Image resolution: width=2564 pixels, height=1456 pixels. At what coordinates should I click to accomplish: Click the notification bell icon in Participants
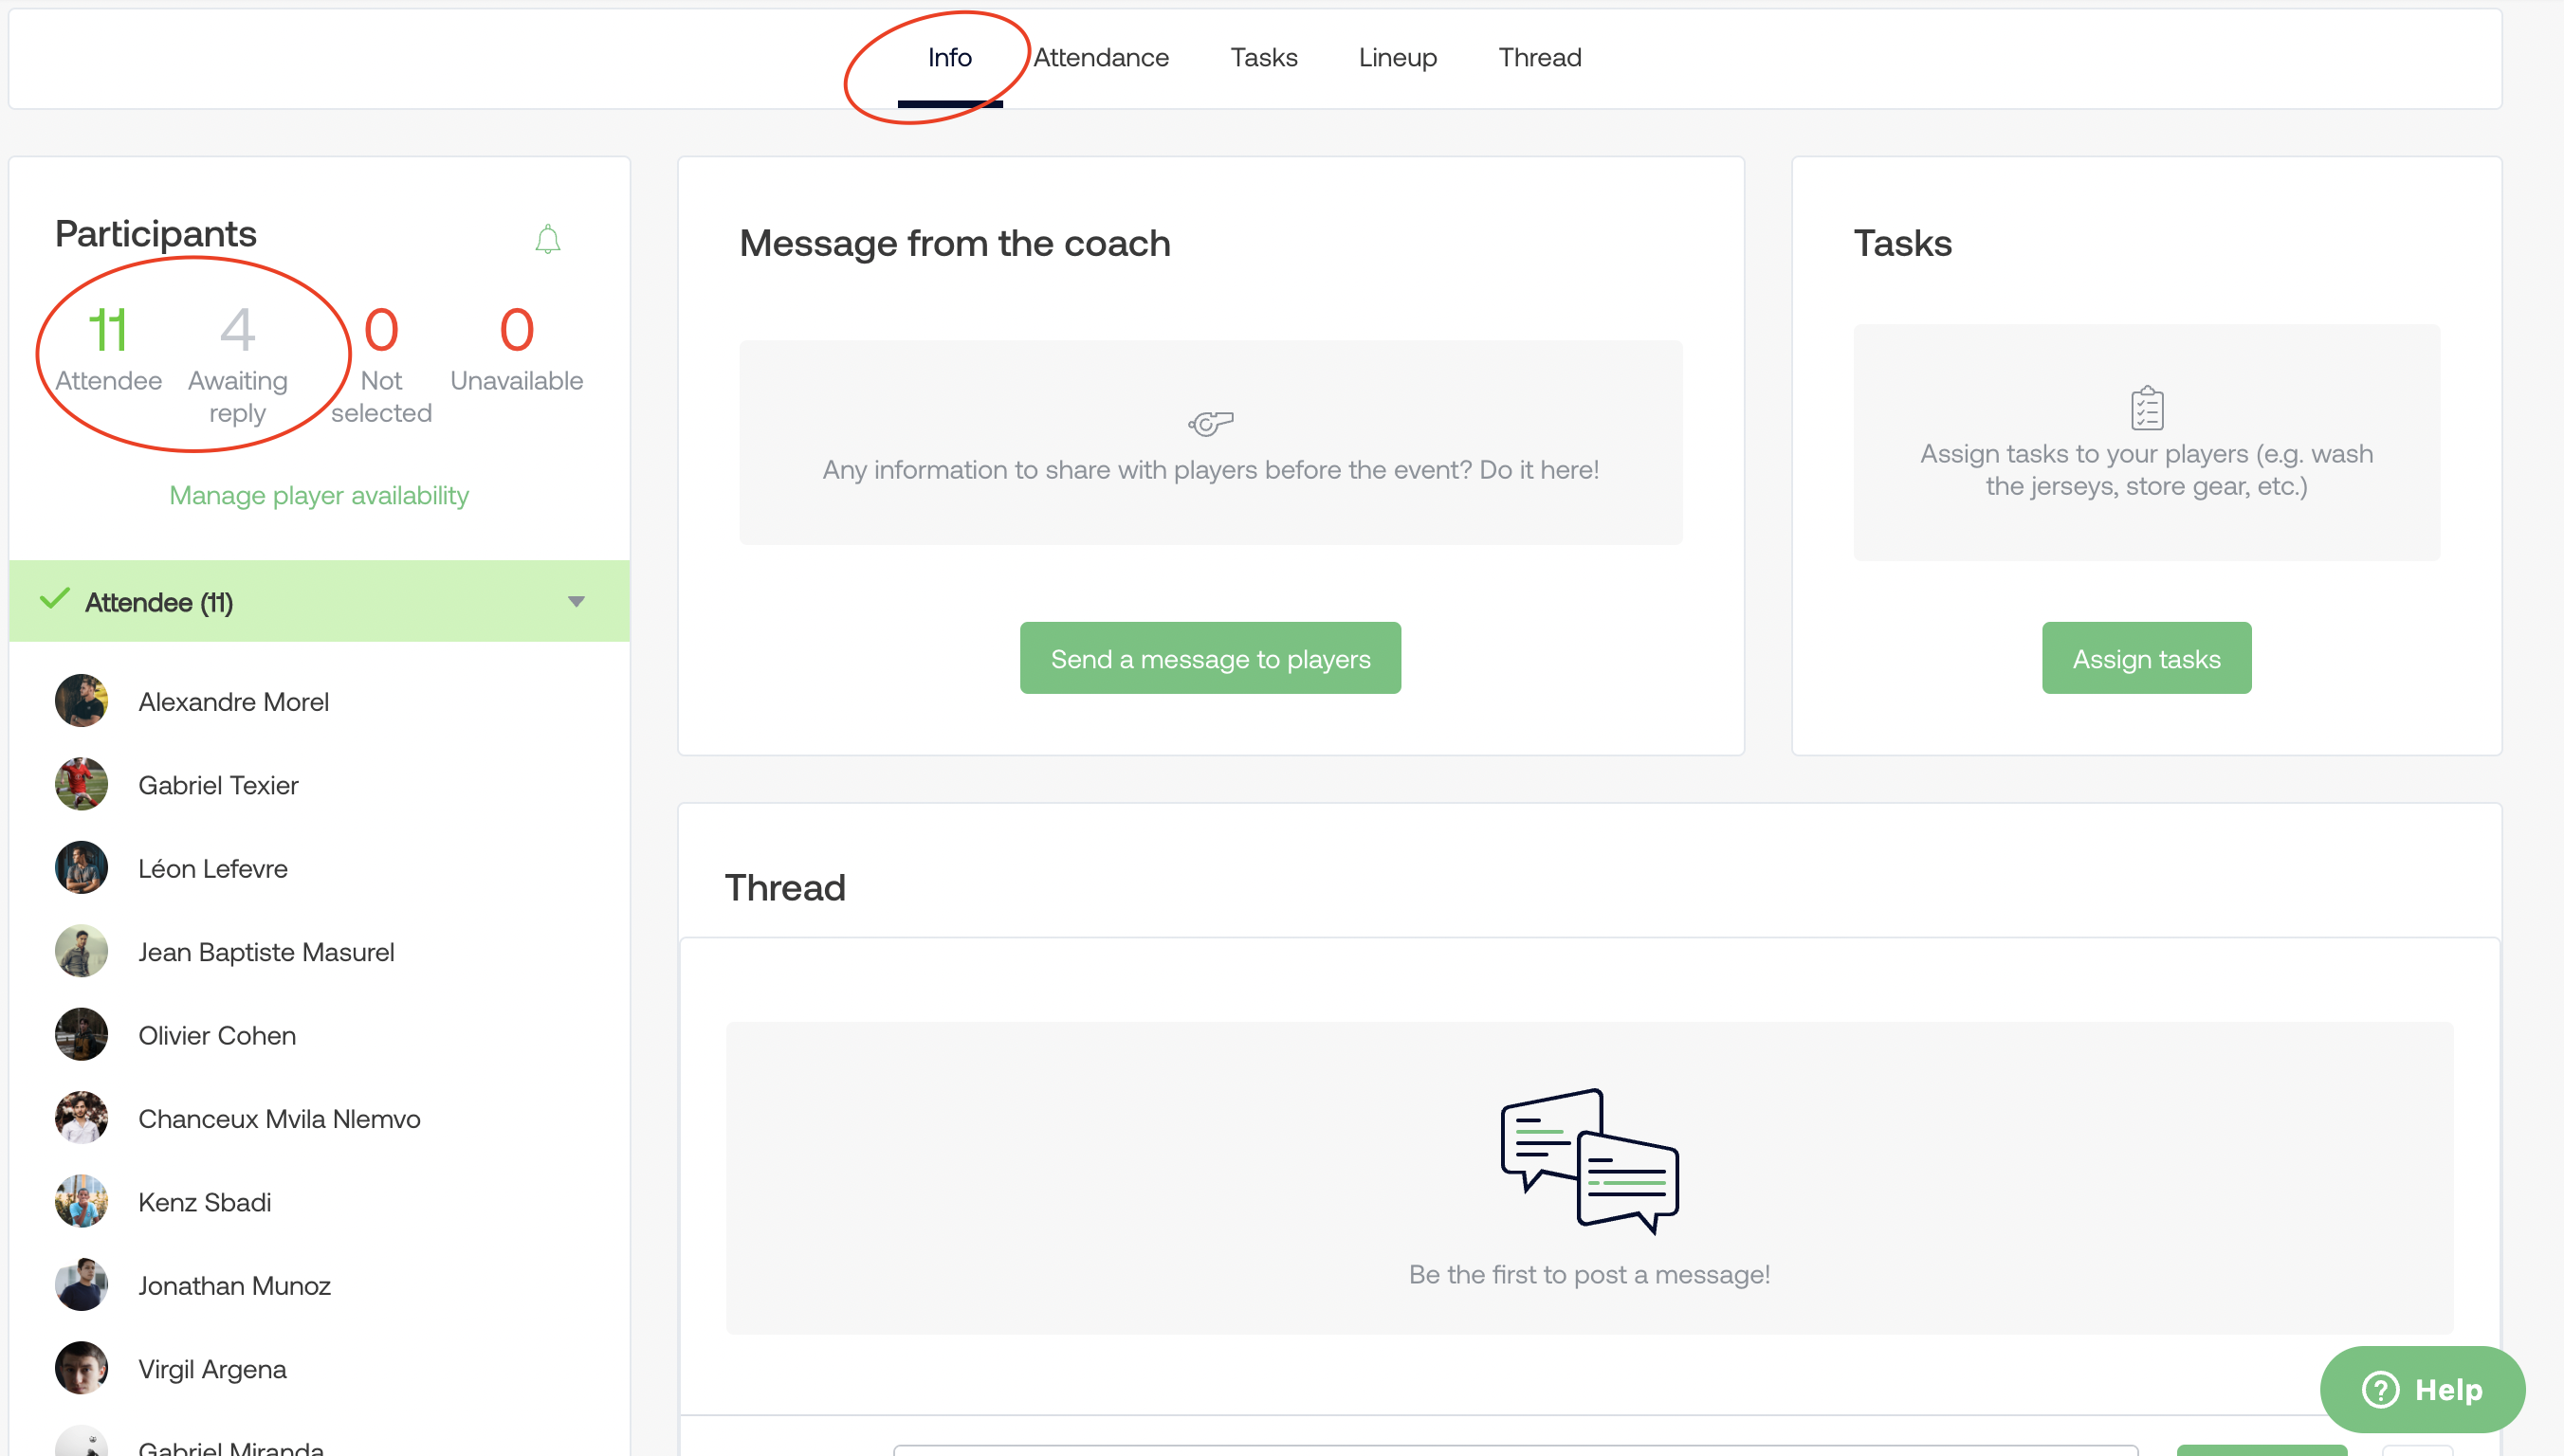(547, 239)
